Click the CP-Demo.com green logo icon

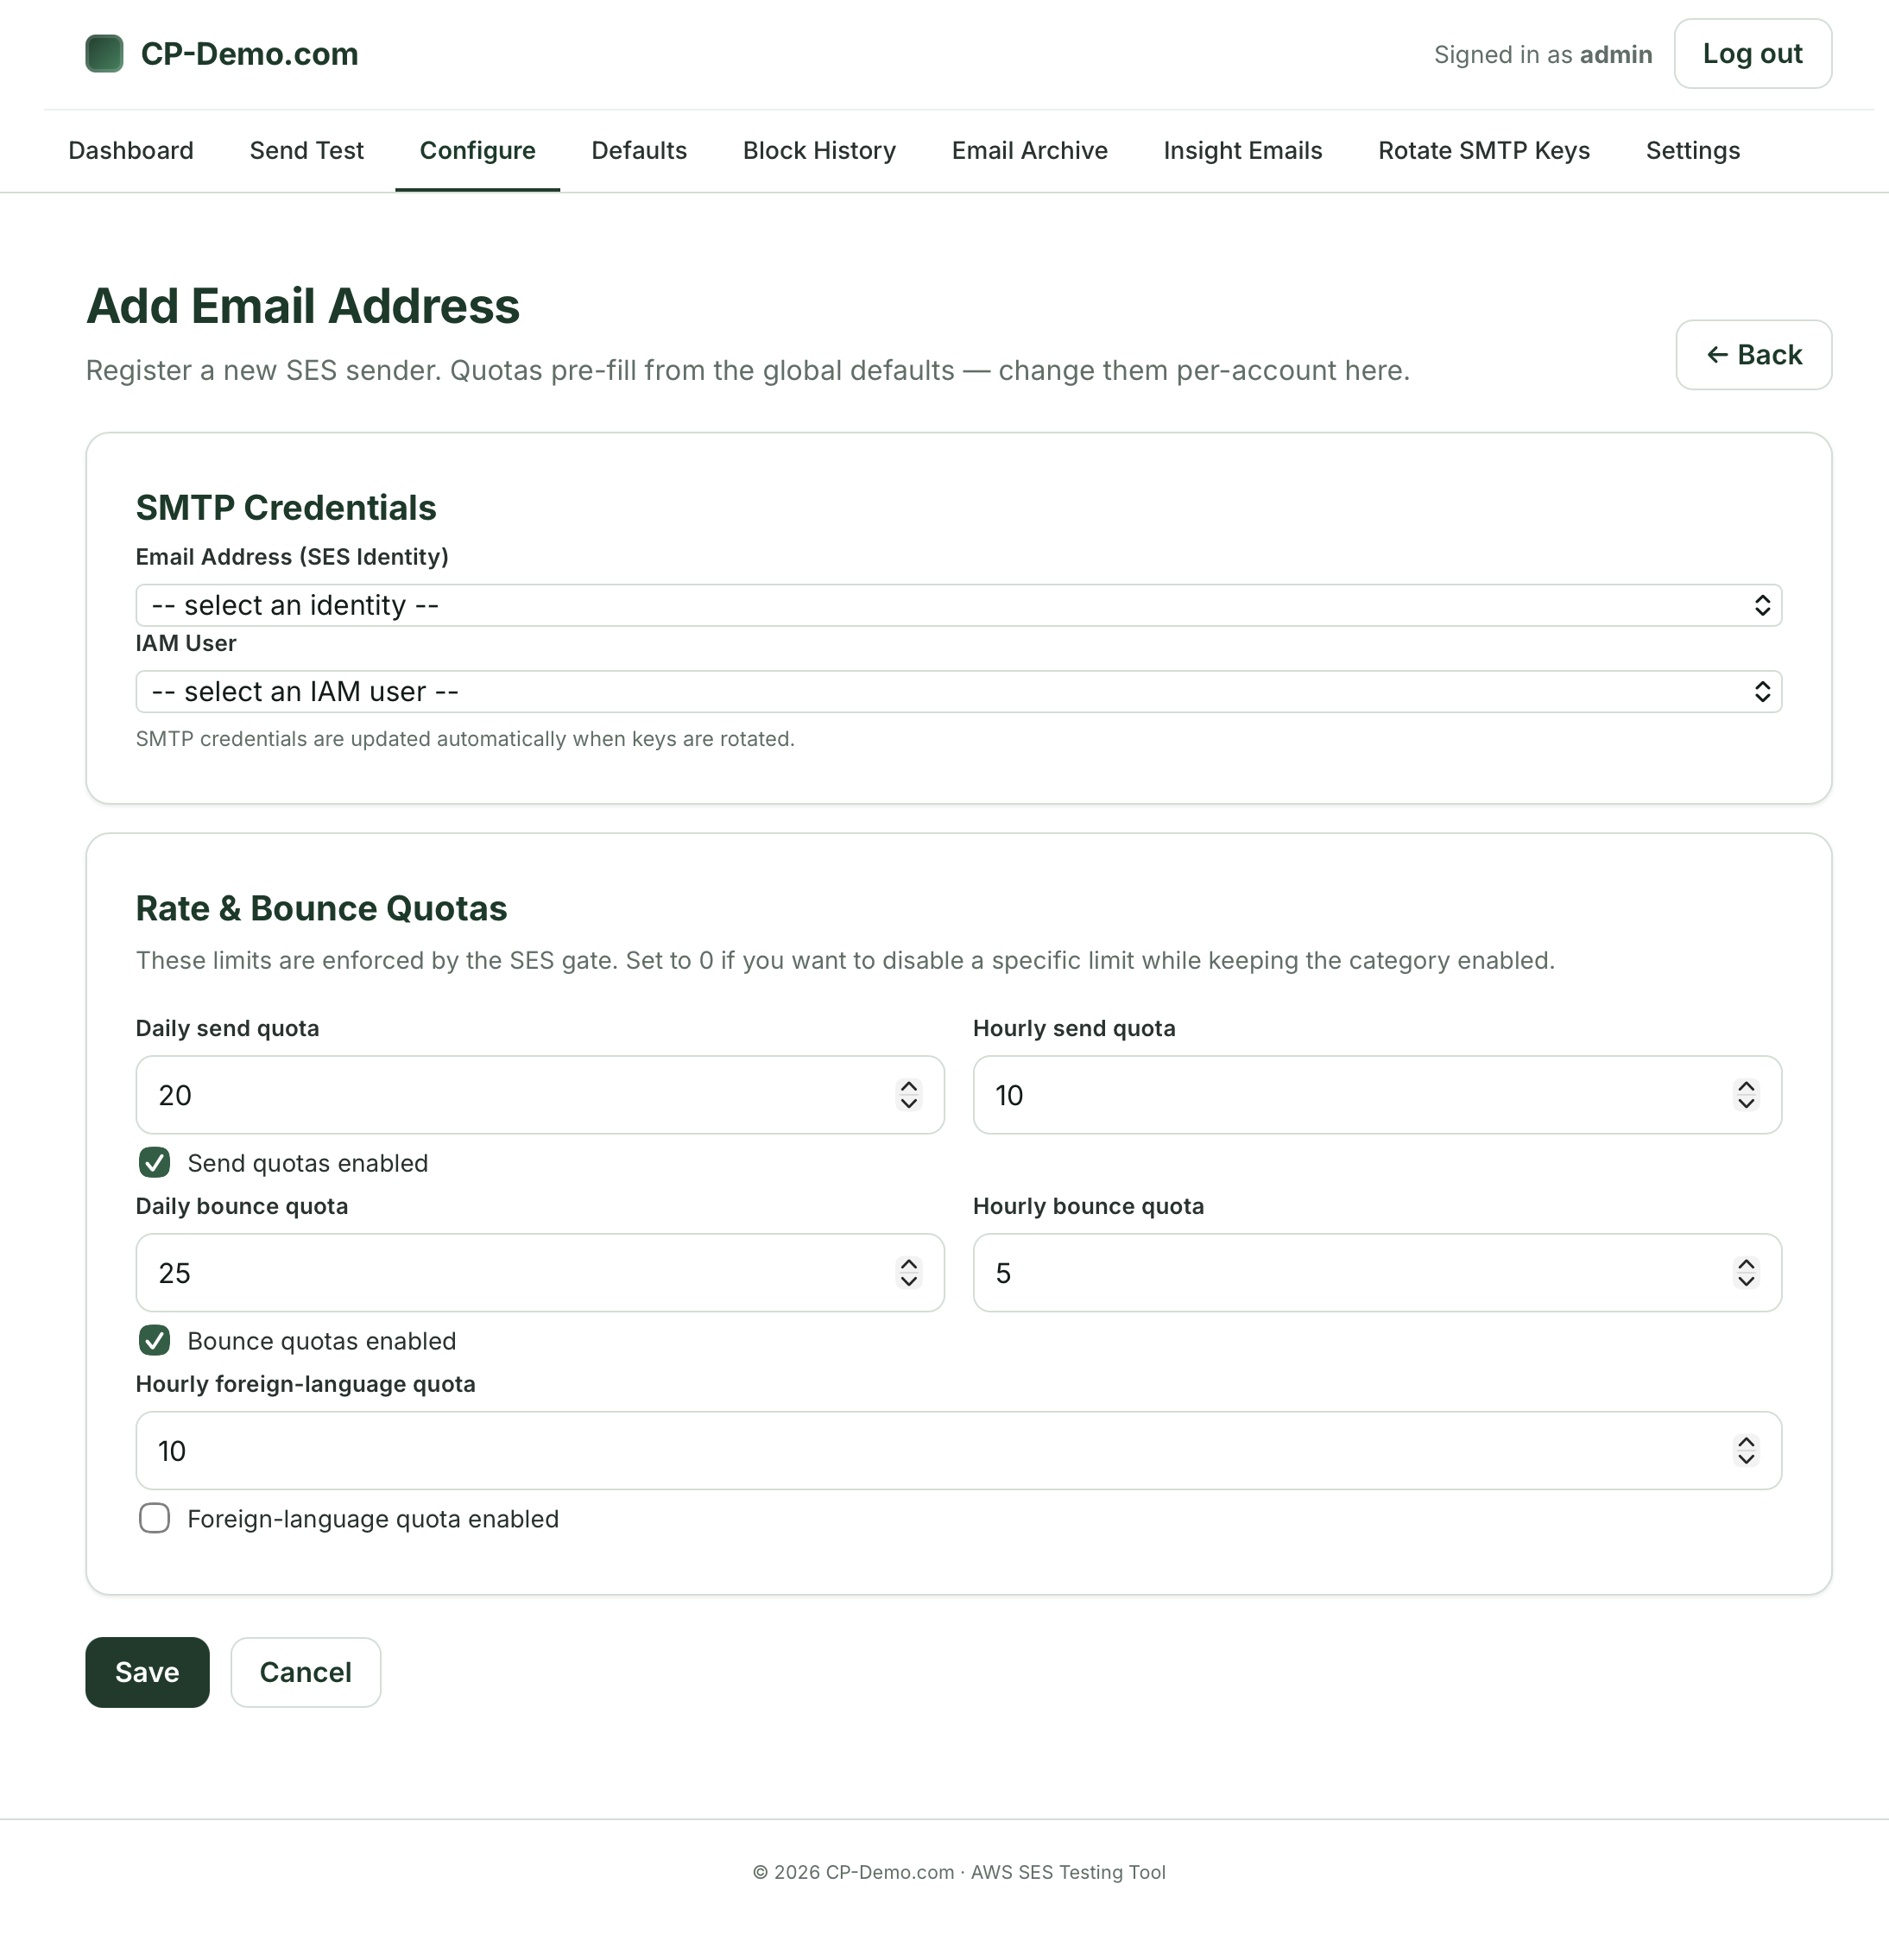(104, 54)
